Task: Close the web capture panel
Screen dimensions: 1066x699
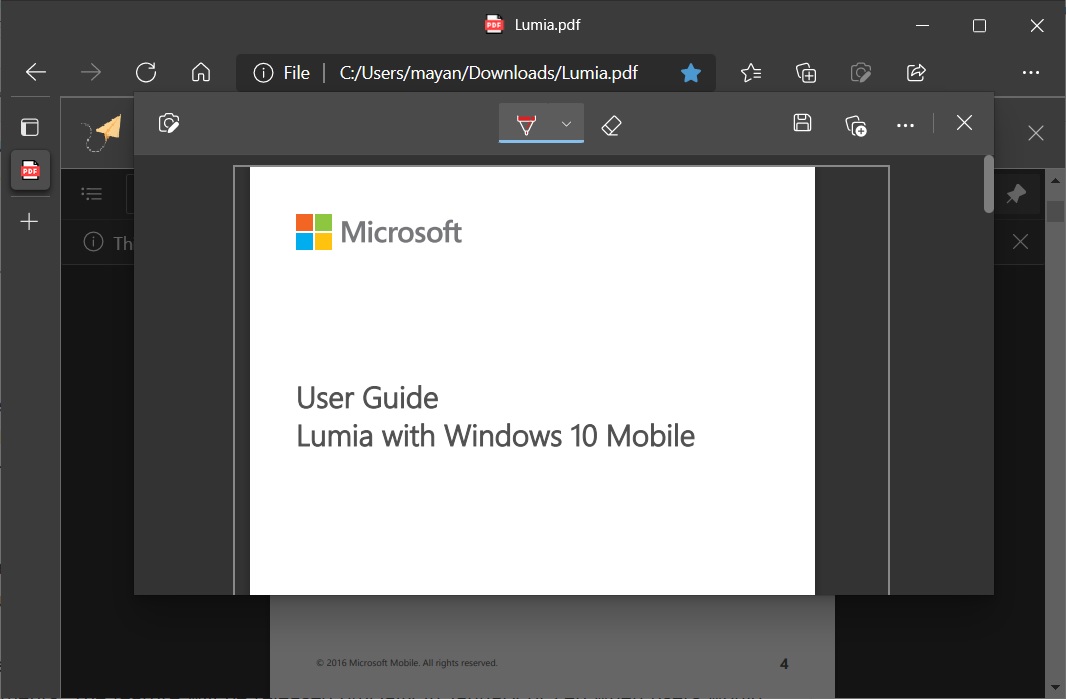Action: pos(964,123)
